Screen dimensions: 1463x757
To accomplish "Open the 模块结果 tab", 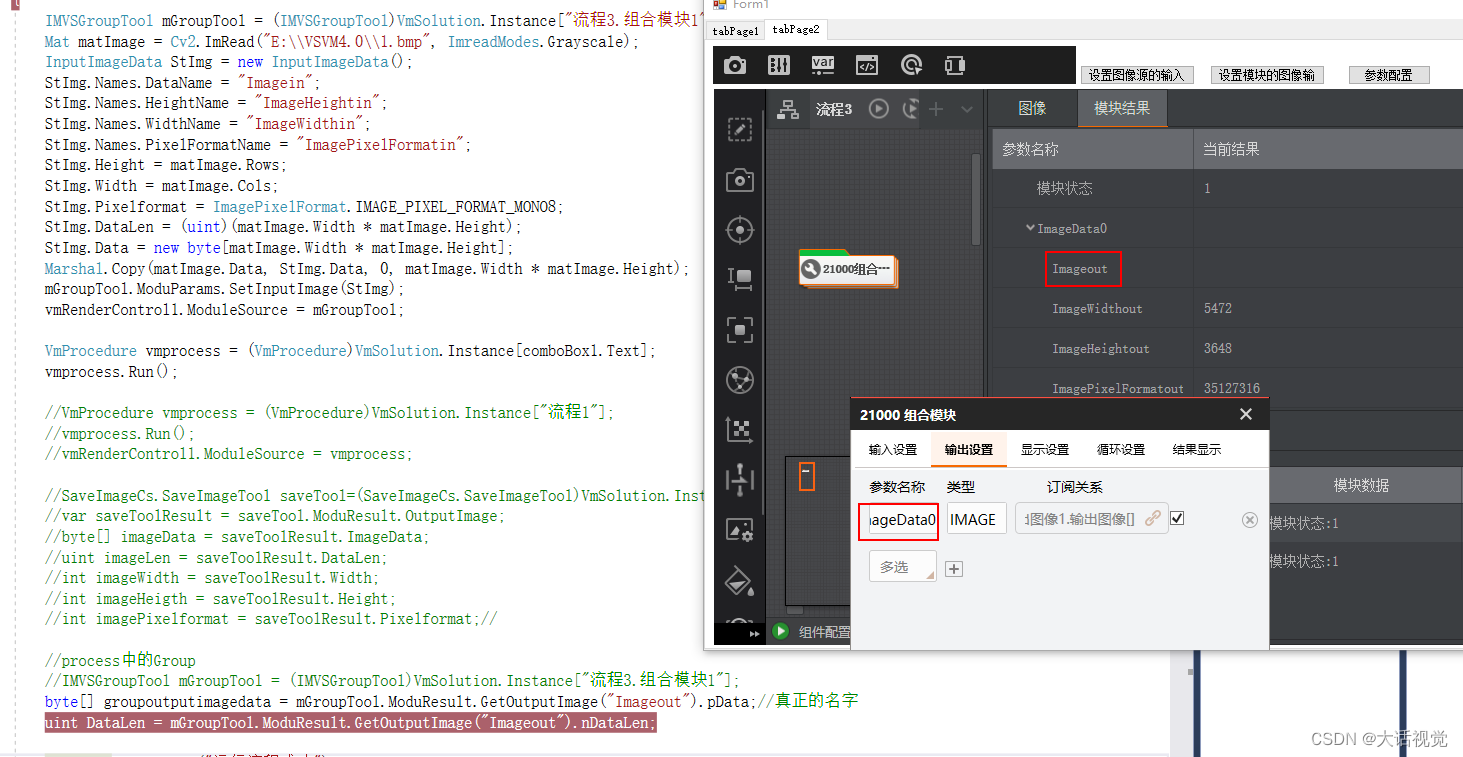I will click(1122, 108).
